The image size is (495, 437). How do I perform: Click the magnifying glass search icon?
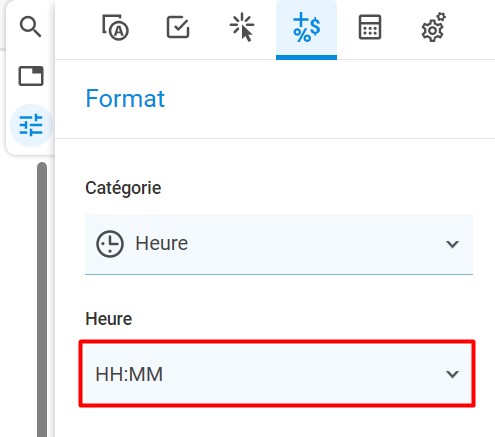coord(30,27)
